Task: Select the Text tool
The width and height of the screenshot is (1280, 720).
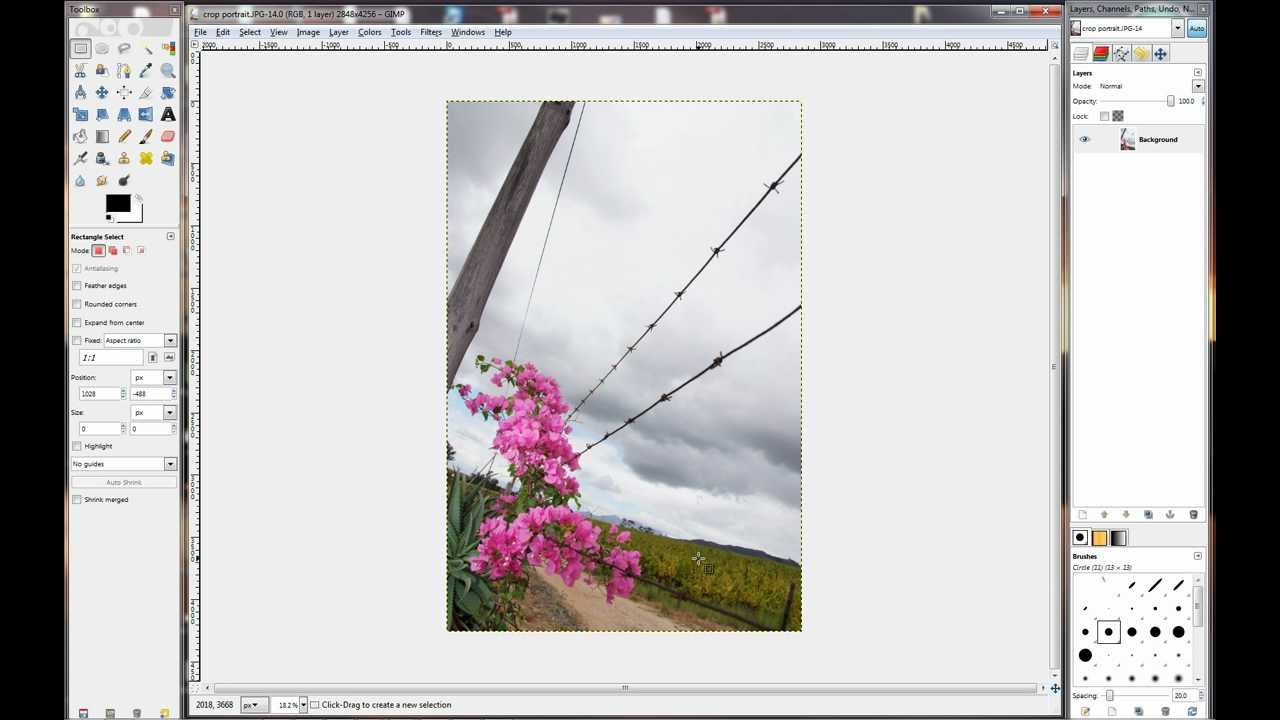Action: pyautogui.click(x=168, y=114)
